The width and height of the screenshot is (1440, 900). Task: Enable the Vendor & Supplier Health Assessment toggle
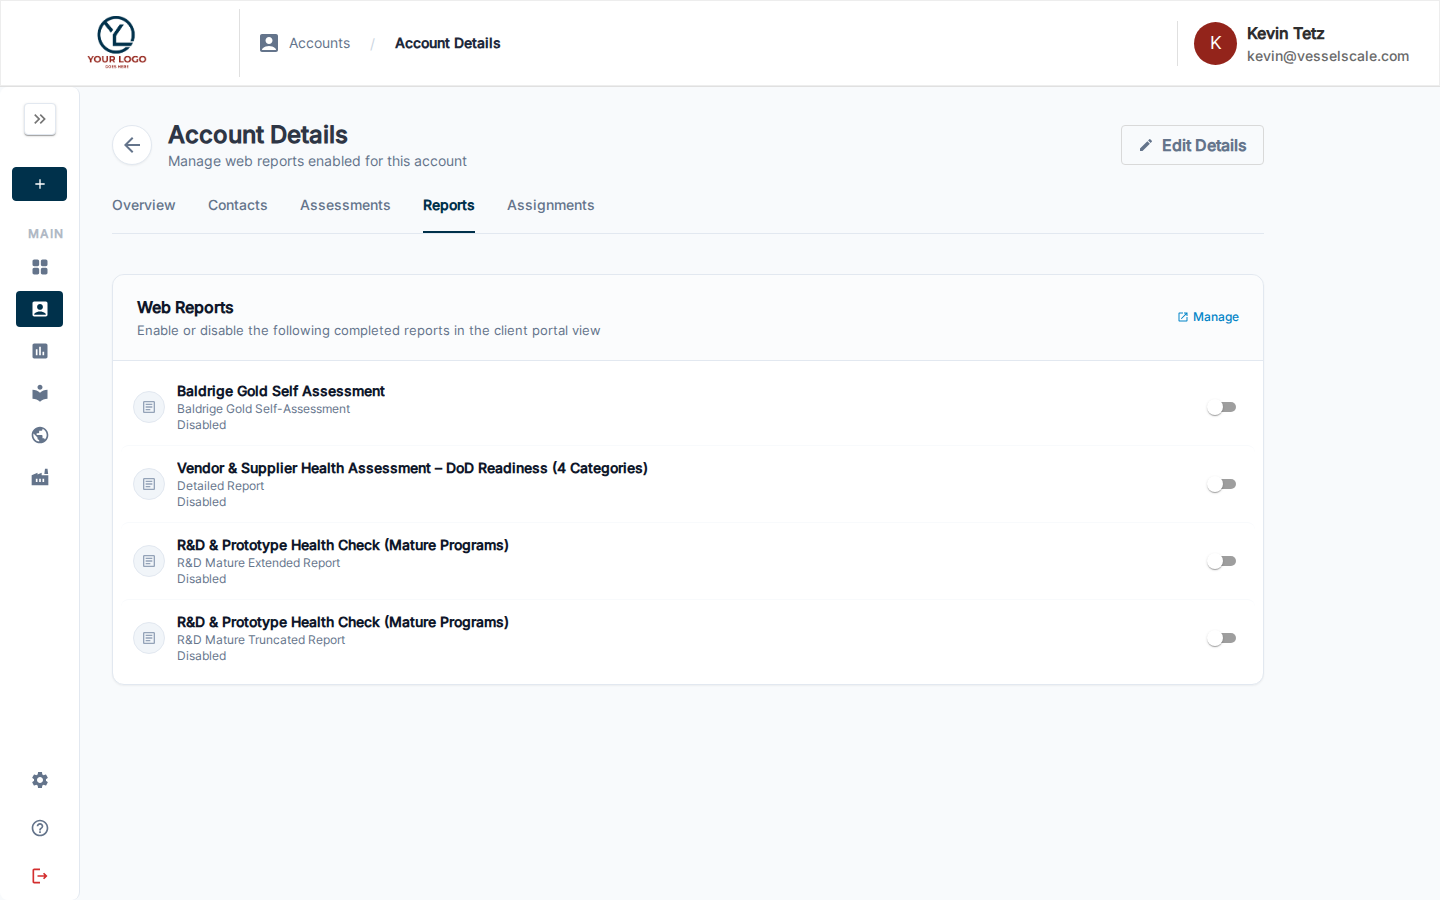pyautogui.click(x=1222, y=484)
